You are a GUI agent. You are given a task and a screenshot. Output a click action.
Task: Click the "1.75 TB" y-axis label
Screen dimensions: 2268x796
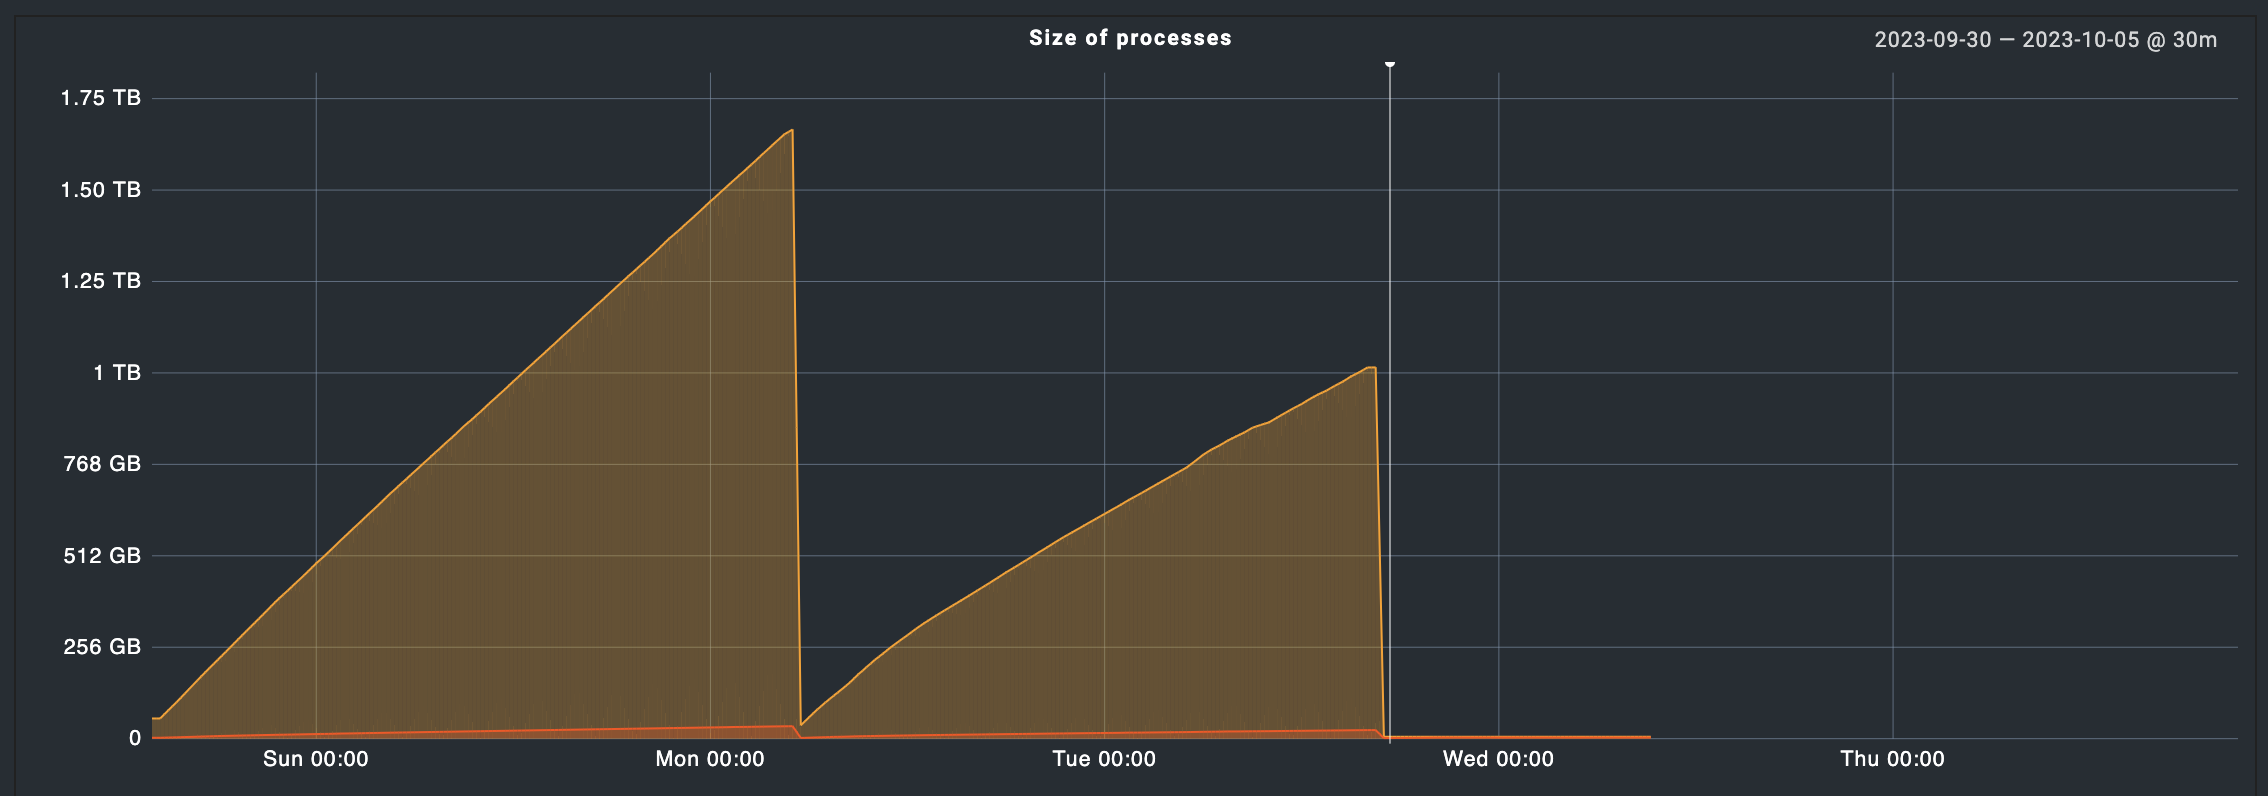click(x=101, y=98)
